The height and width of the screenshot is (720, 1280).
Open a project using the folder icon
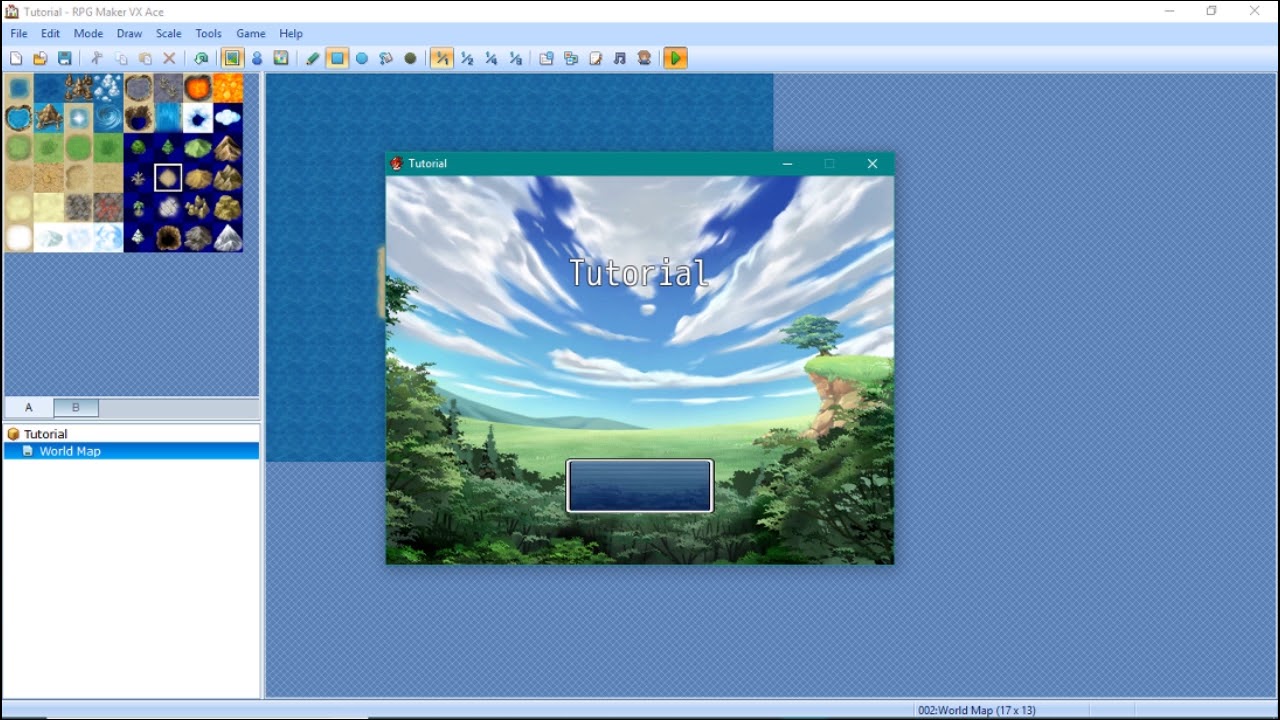pyautogui.click(x=40, y=59)
